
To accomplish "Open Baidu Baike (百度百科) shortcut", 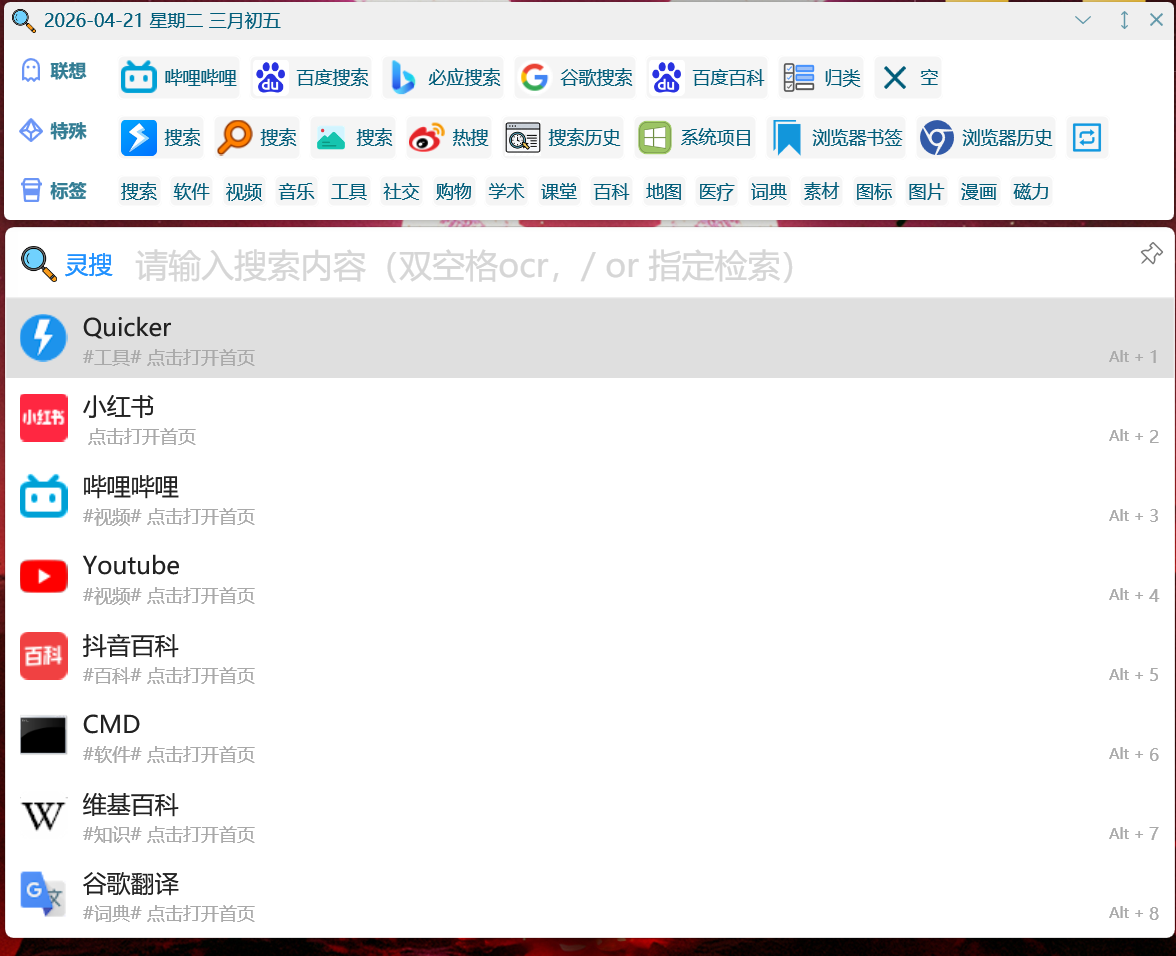I will click(x=707, y=78).
